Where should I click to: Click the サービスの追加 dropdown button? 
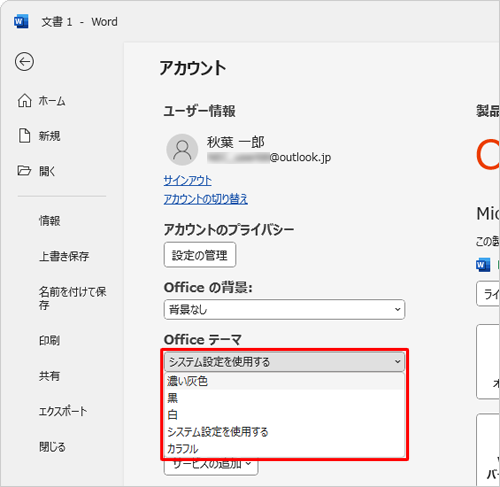click(x=211, y=467)
